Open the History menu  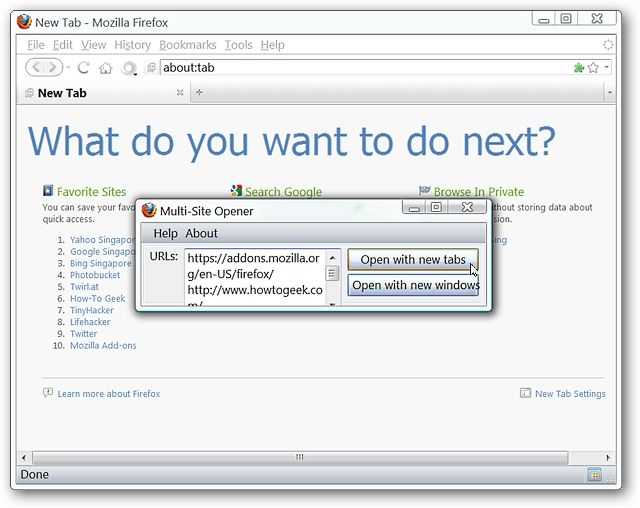click(x=133, y=45)
